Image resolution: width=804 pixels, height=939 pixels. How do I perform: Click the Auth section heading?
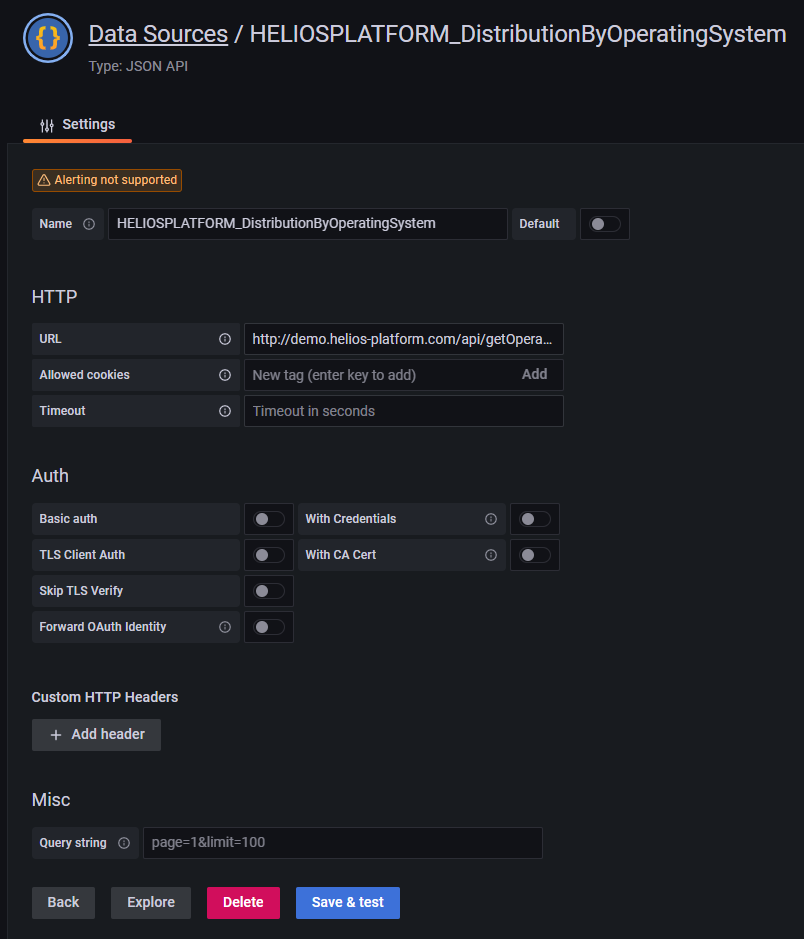click(x=50, y=475)
